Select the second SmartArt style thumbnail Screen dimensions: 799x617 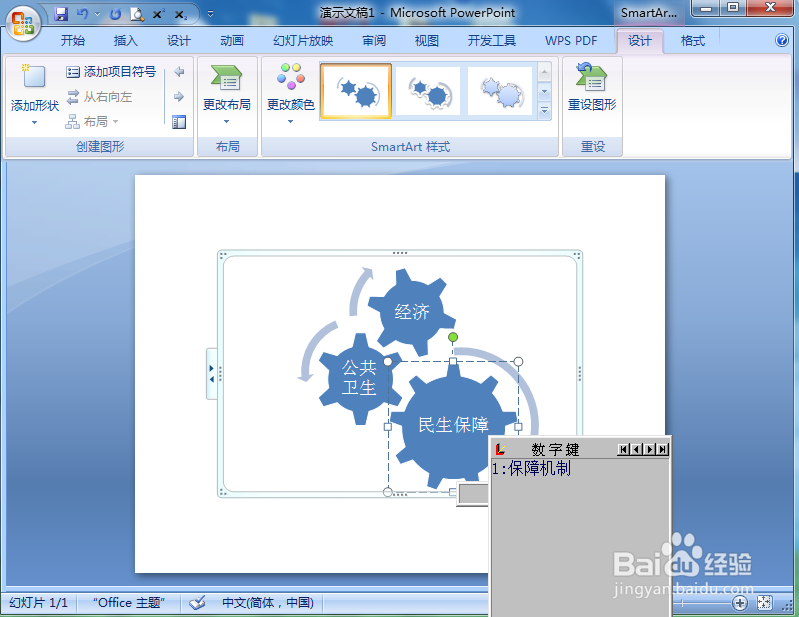pyautogui.click(x=428, y=91)
